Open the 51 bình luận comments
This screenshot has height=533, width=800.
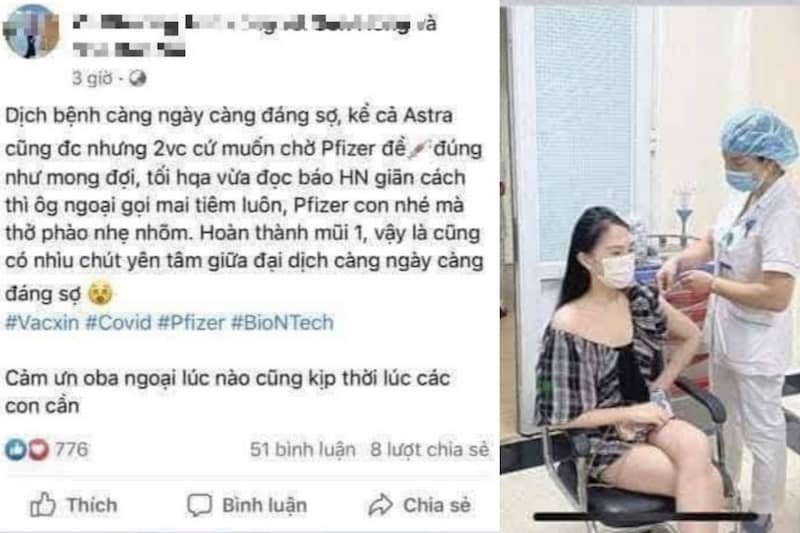point(303,449)
